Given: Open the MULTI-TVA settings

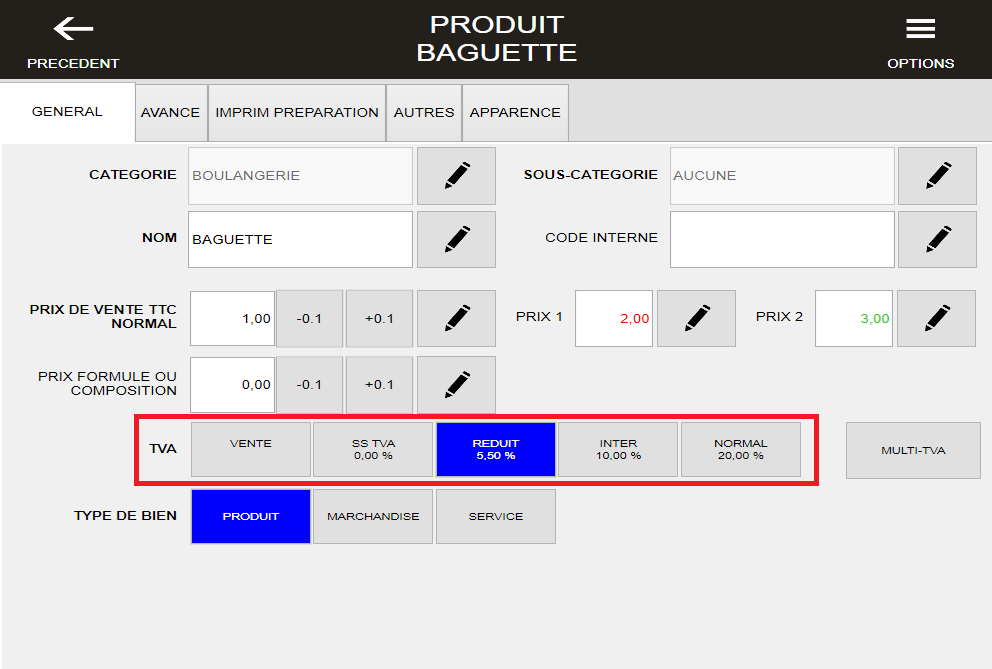Looking at the screenshot, I should pyautogui.click(x=913, y=451).
